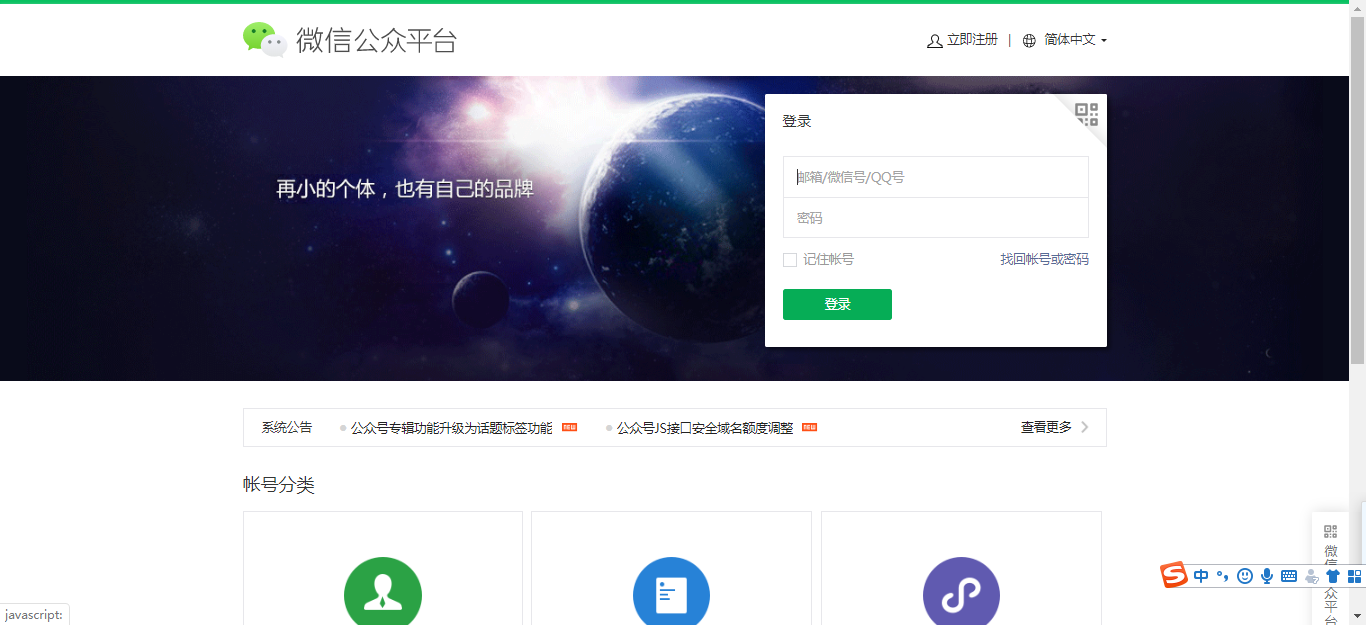The width and height of the screenshot is (1366, 625).
Task: Toggle Sogou punctuation mode icon
Action: coord(1222,576)
